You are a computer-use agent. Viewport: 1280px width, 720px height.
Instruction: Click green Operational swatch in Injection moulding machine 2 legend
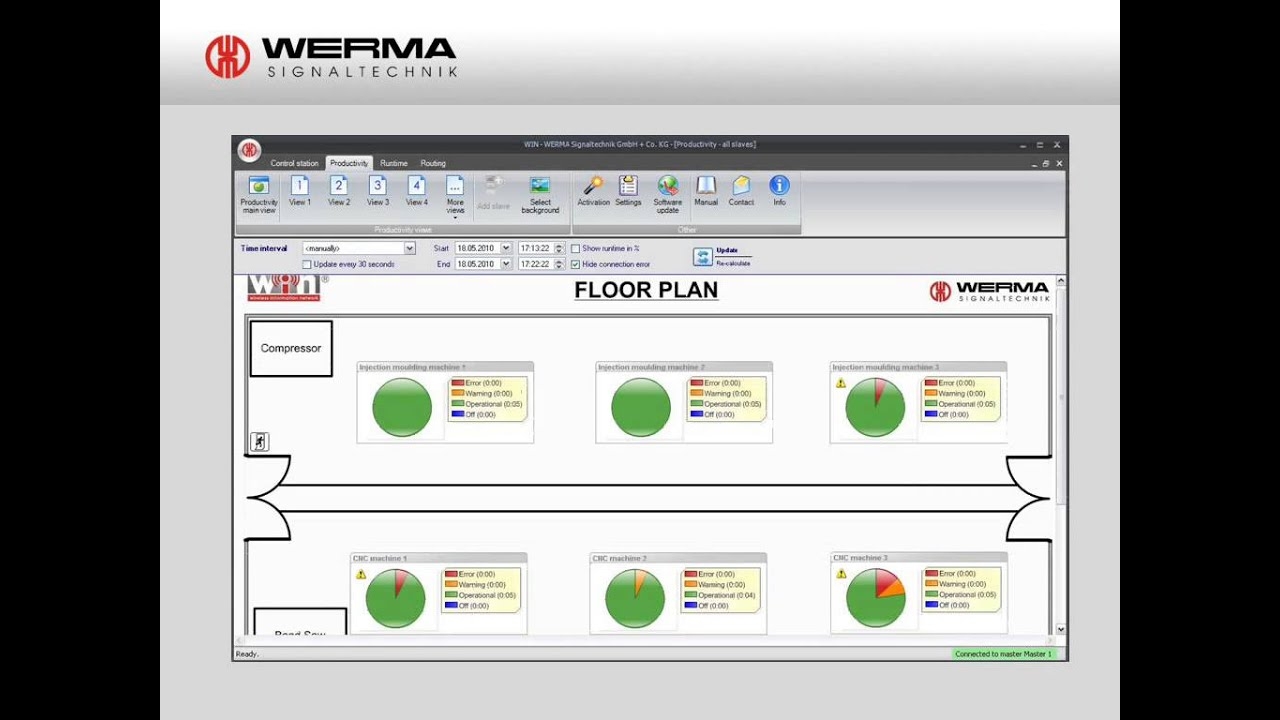[696, 403]
